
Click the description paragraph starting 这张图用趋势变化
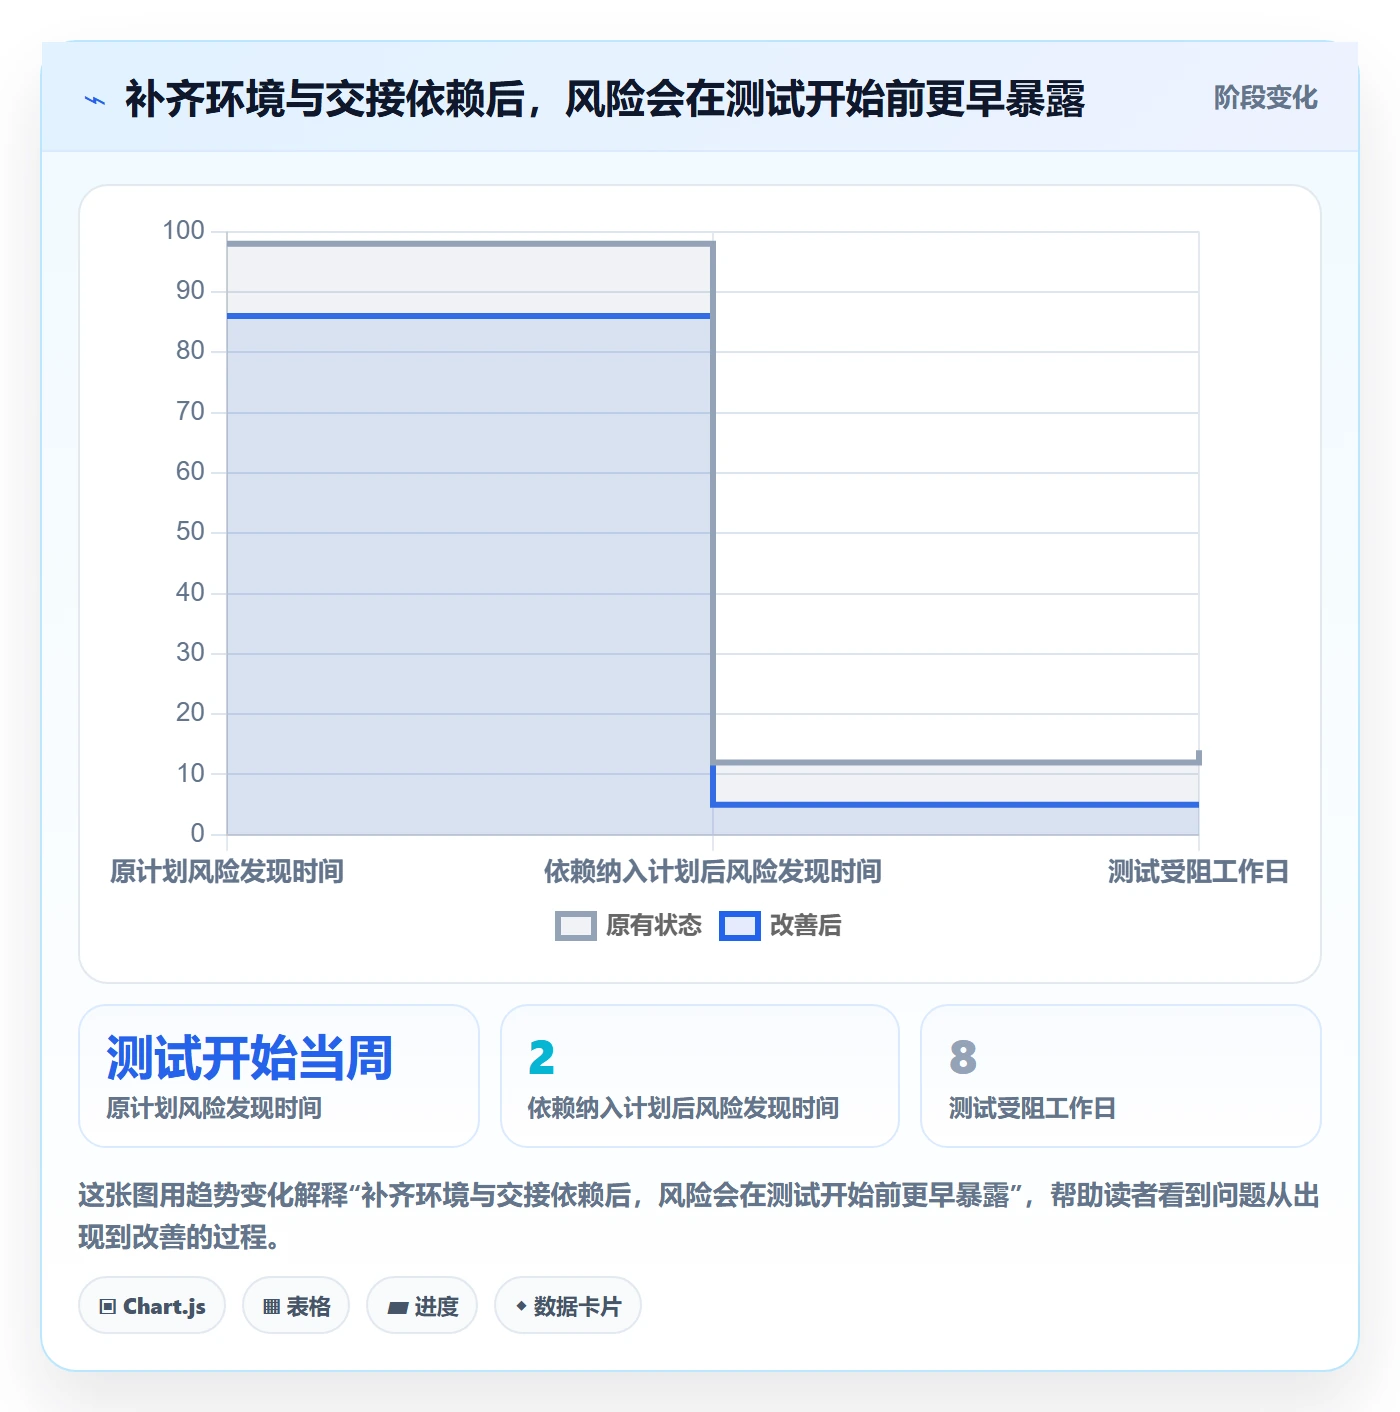pyautogui.click(x=699, y=1216)
